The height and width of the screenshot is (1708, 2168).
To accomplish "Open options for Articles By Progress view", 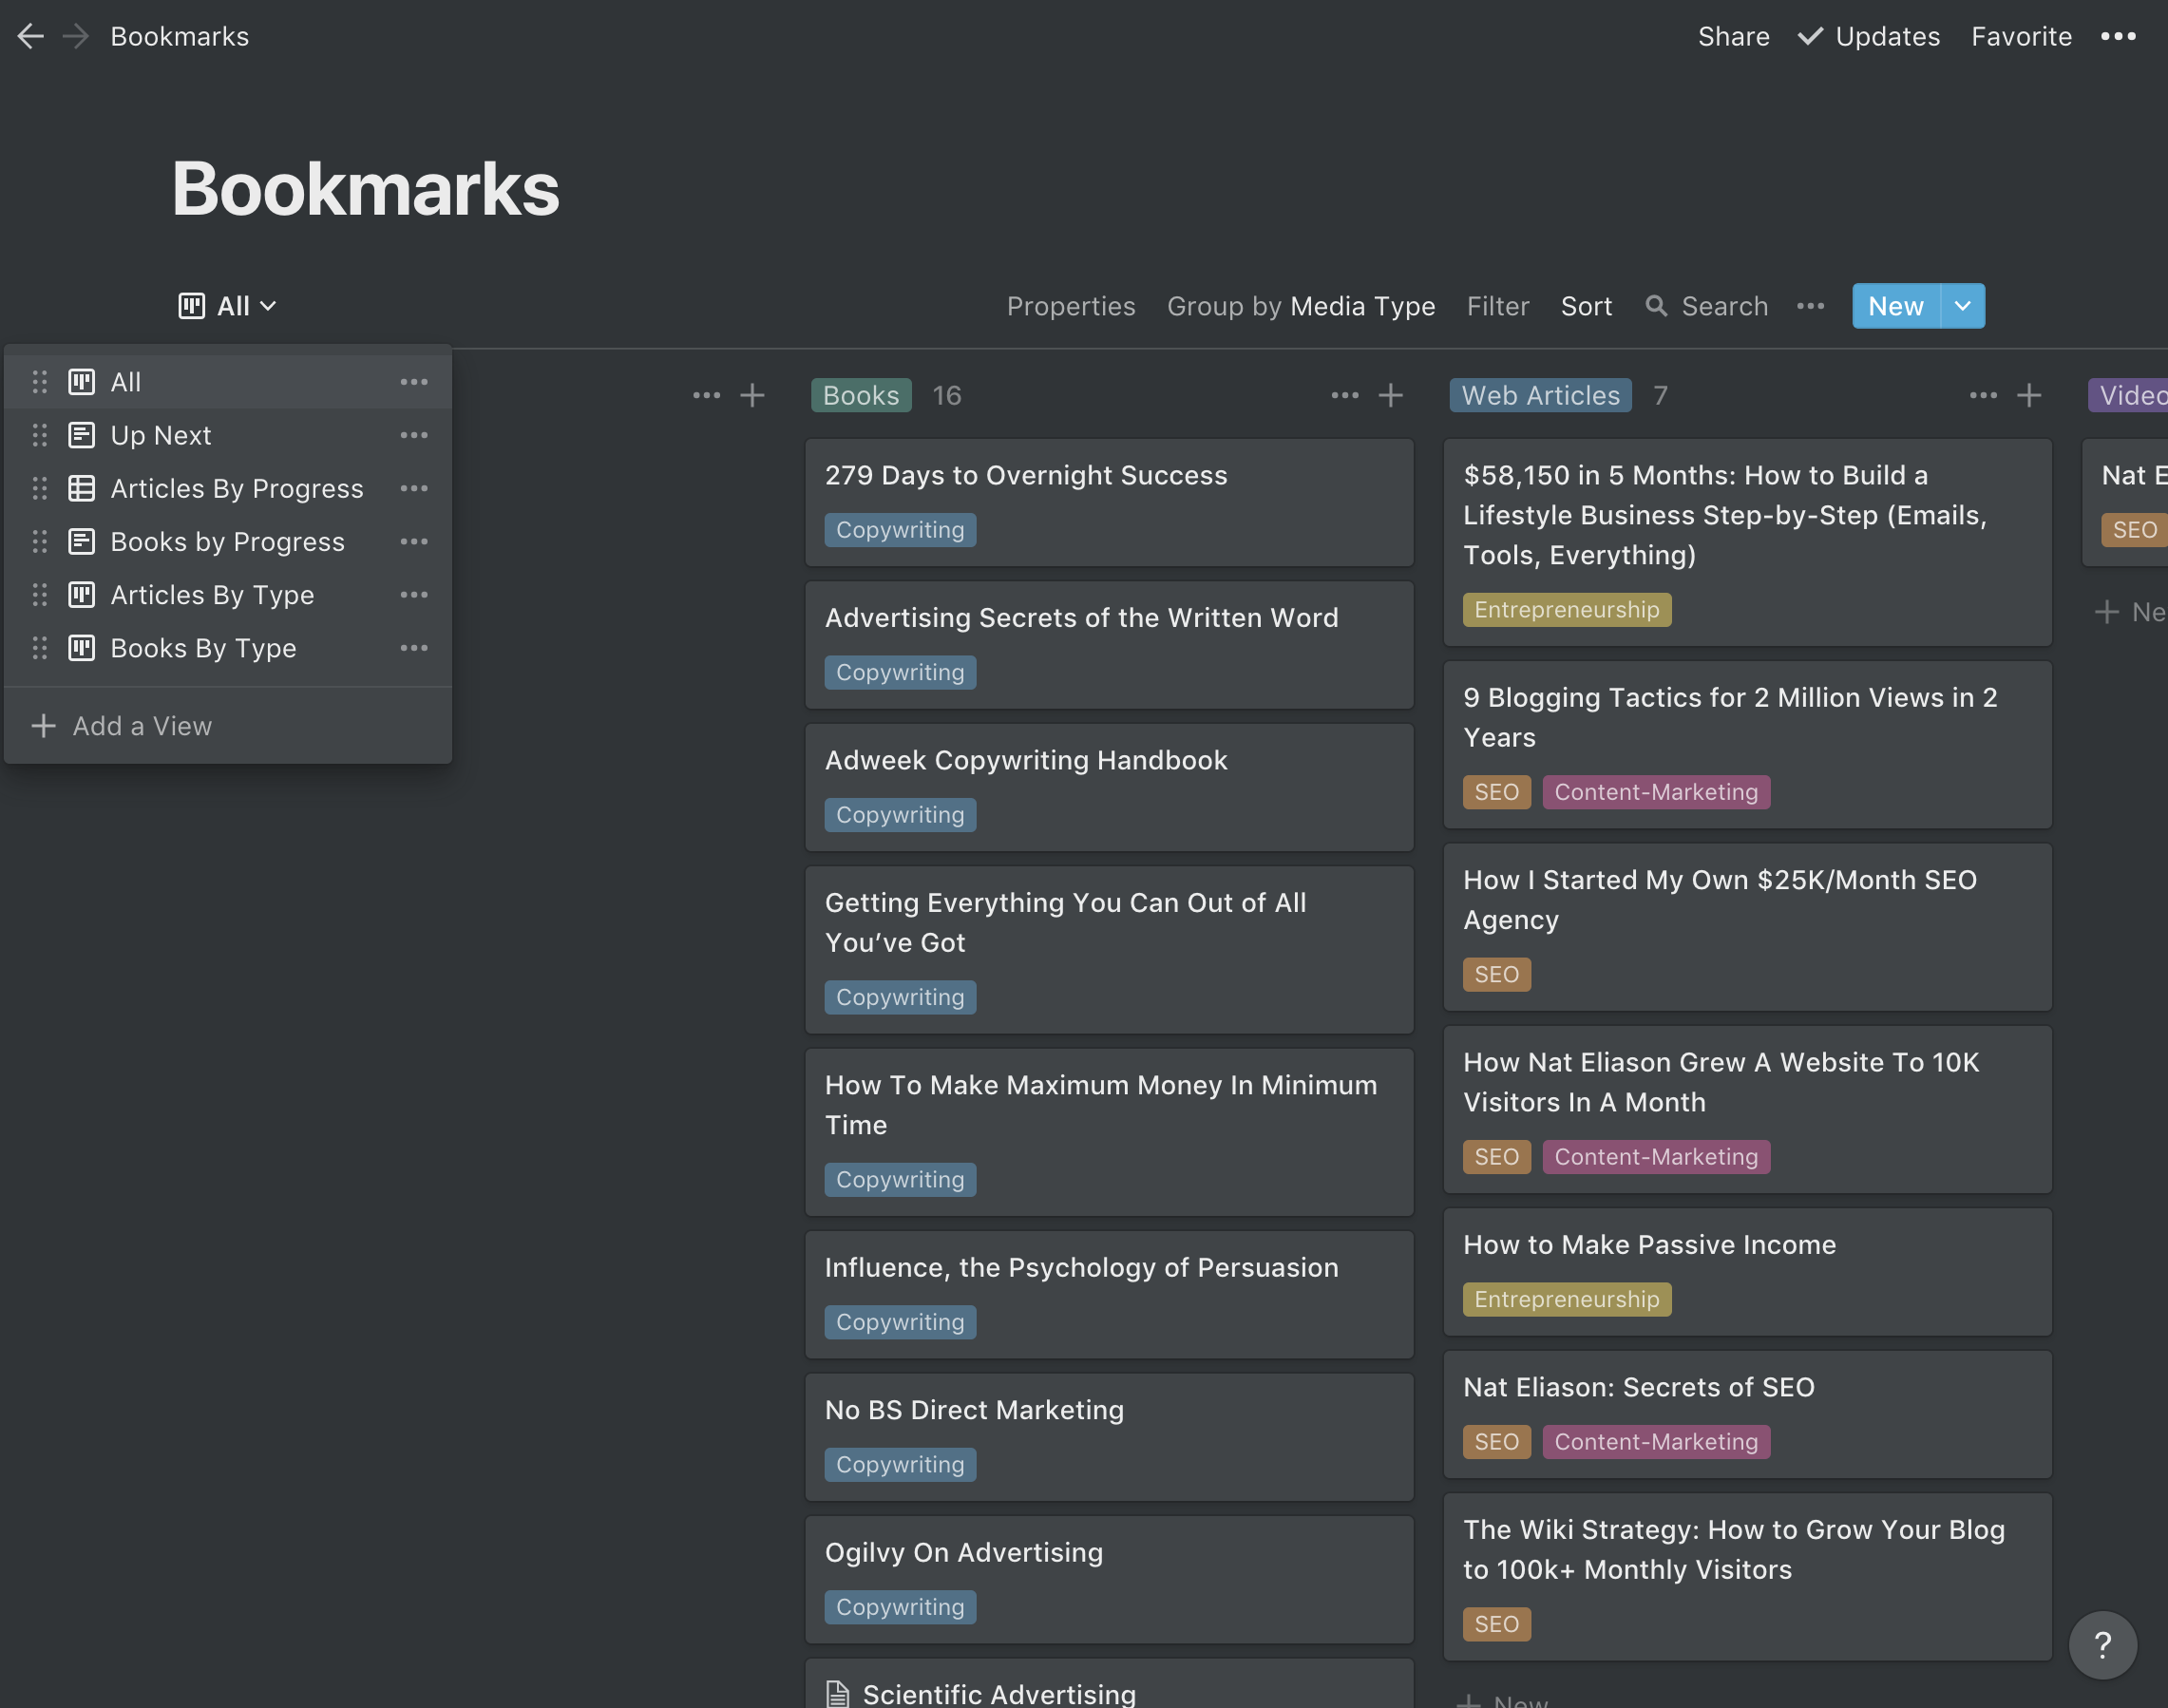I will (414, 489).
